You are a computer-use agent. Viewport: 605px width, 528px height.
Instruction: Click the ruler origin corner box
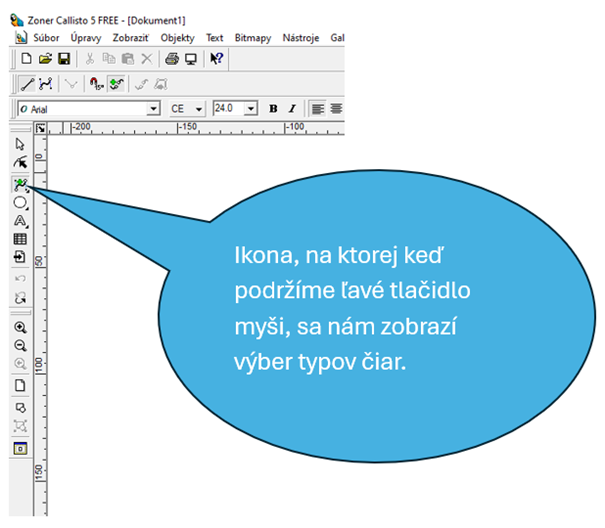click(x=40, y=128)
